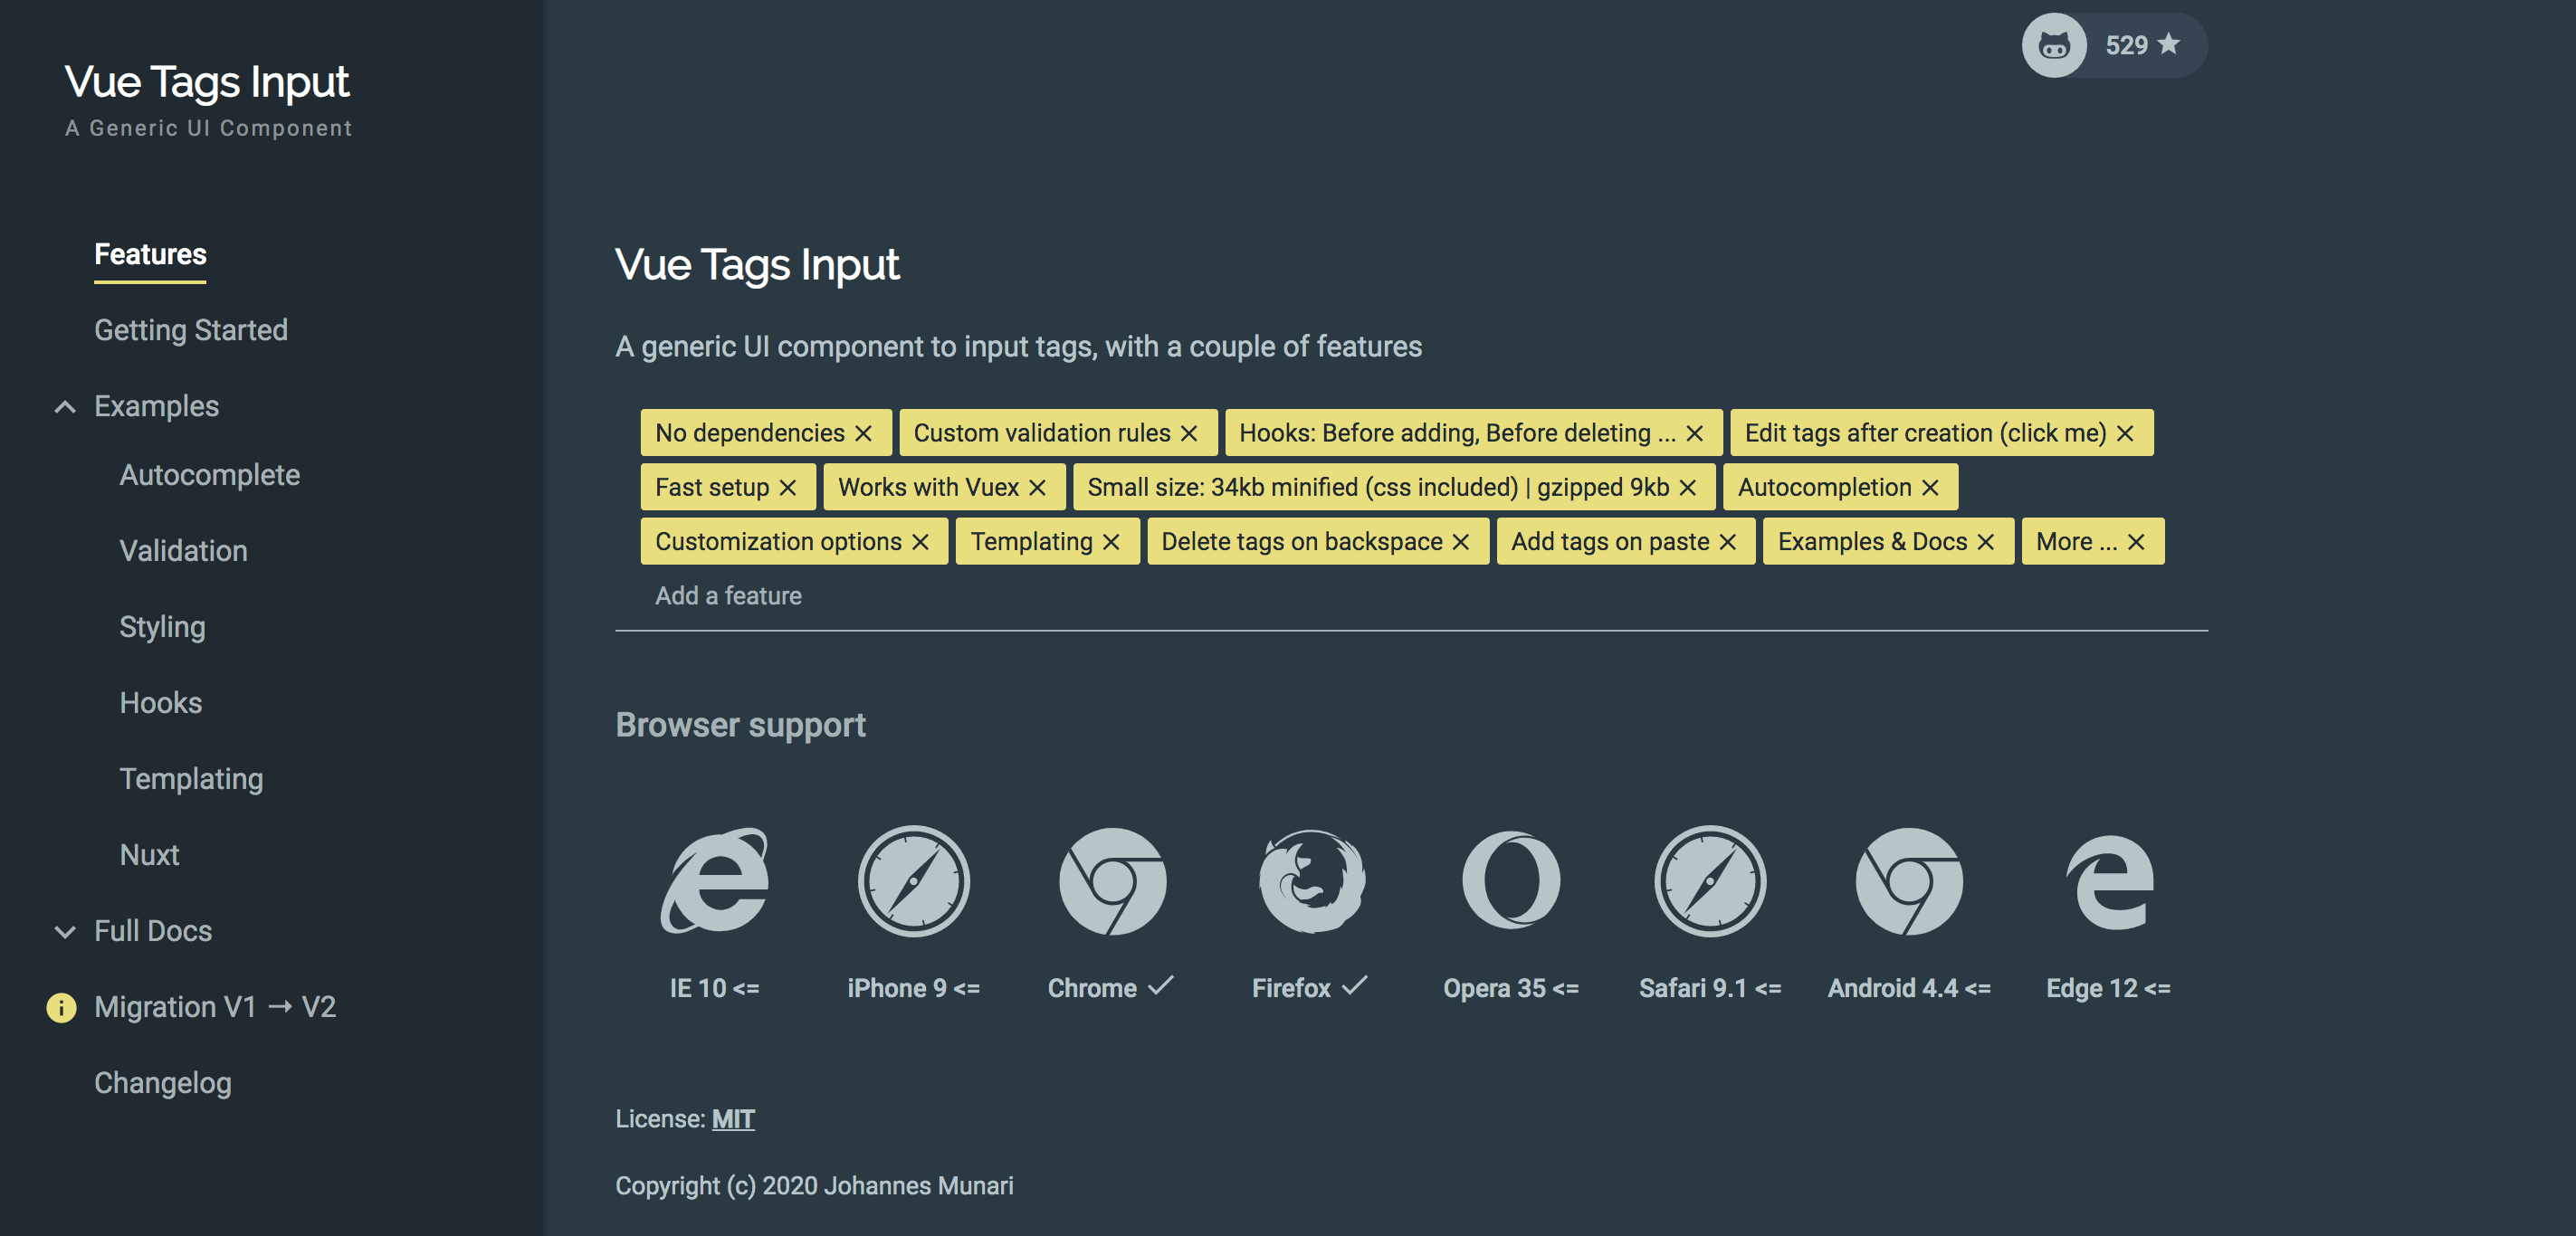Collapse the Examples section
Viewport: 2576px width, 1236px height.
[64, 406]
